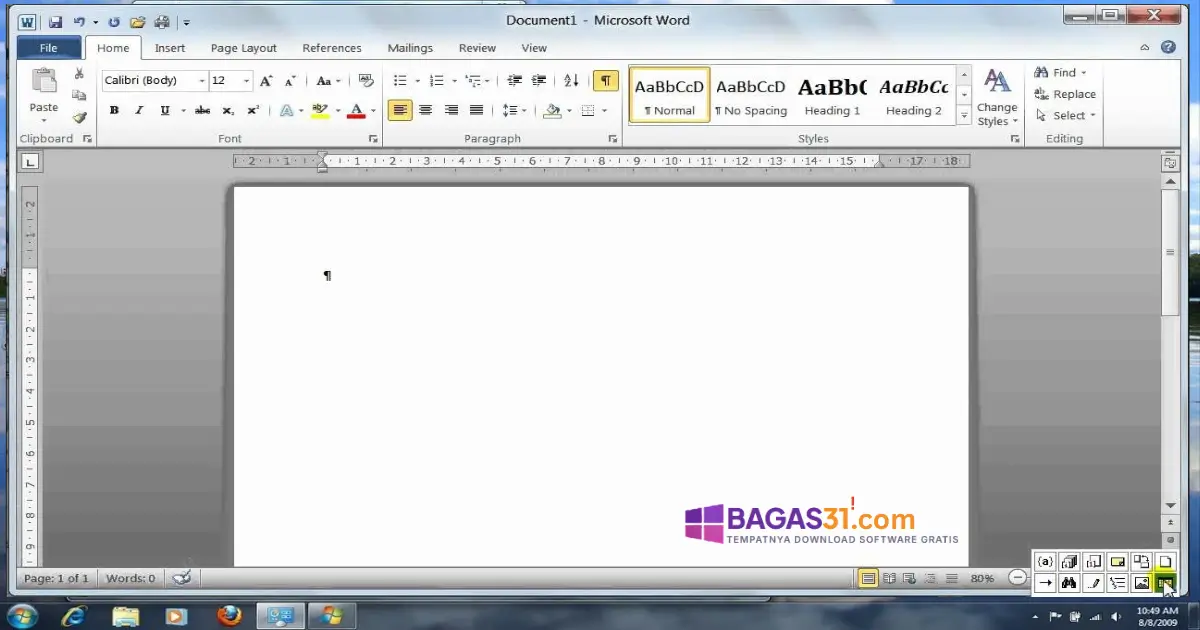The width and height of the screenshot is (1200, 630).
Task: Switch to Outline view
Action: (930, 578)
